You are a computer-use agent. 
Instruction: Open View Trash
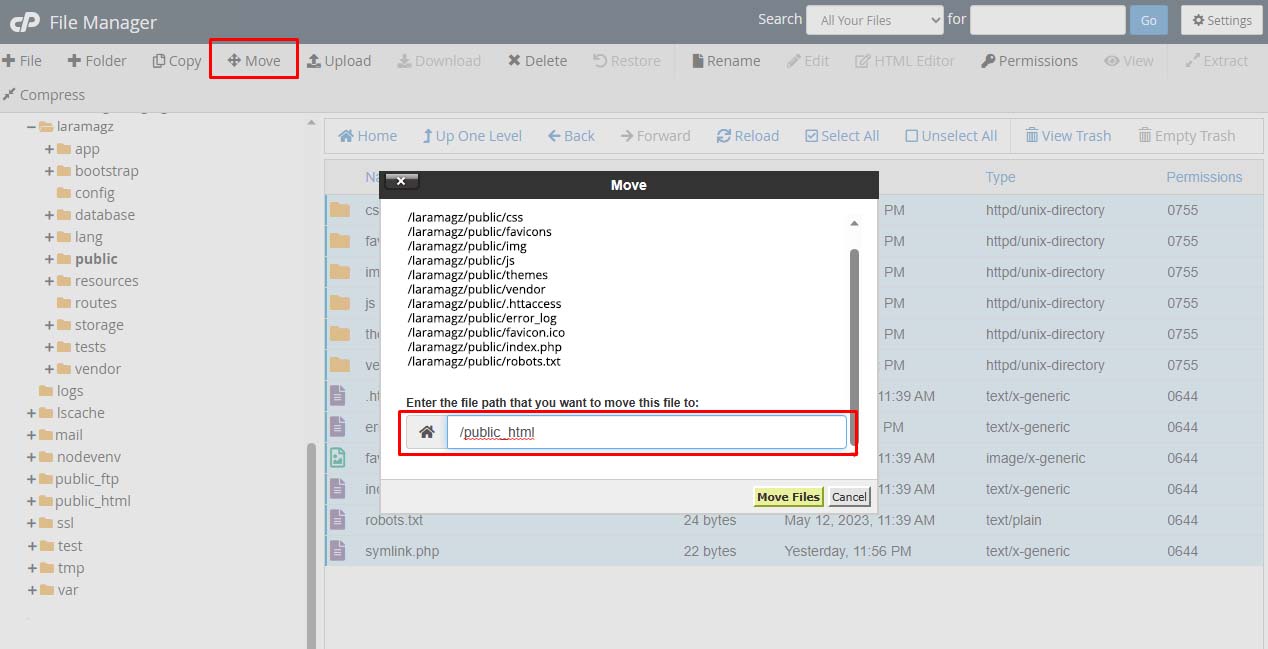tap(1068, 136)
